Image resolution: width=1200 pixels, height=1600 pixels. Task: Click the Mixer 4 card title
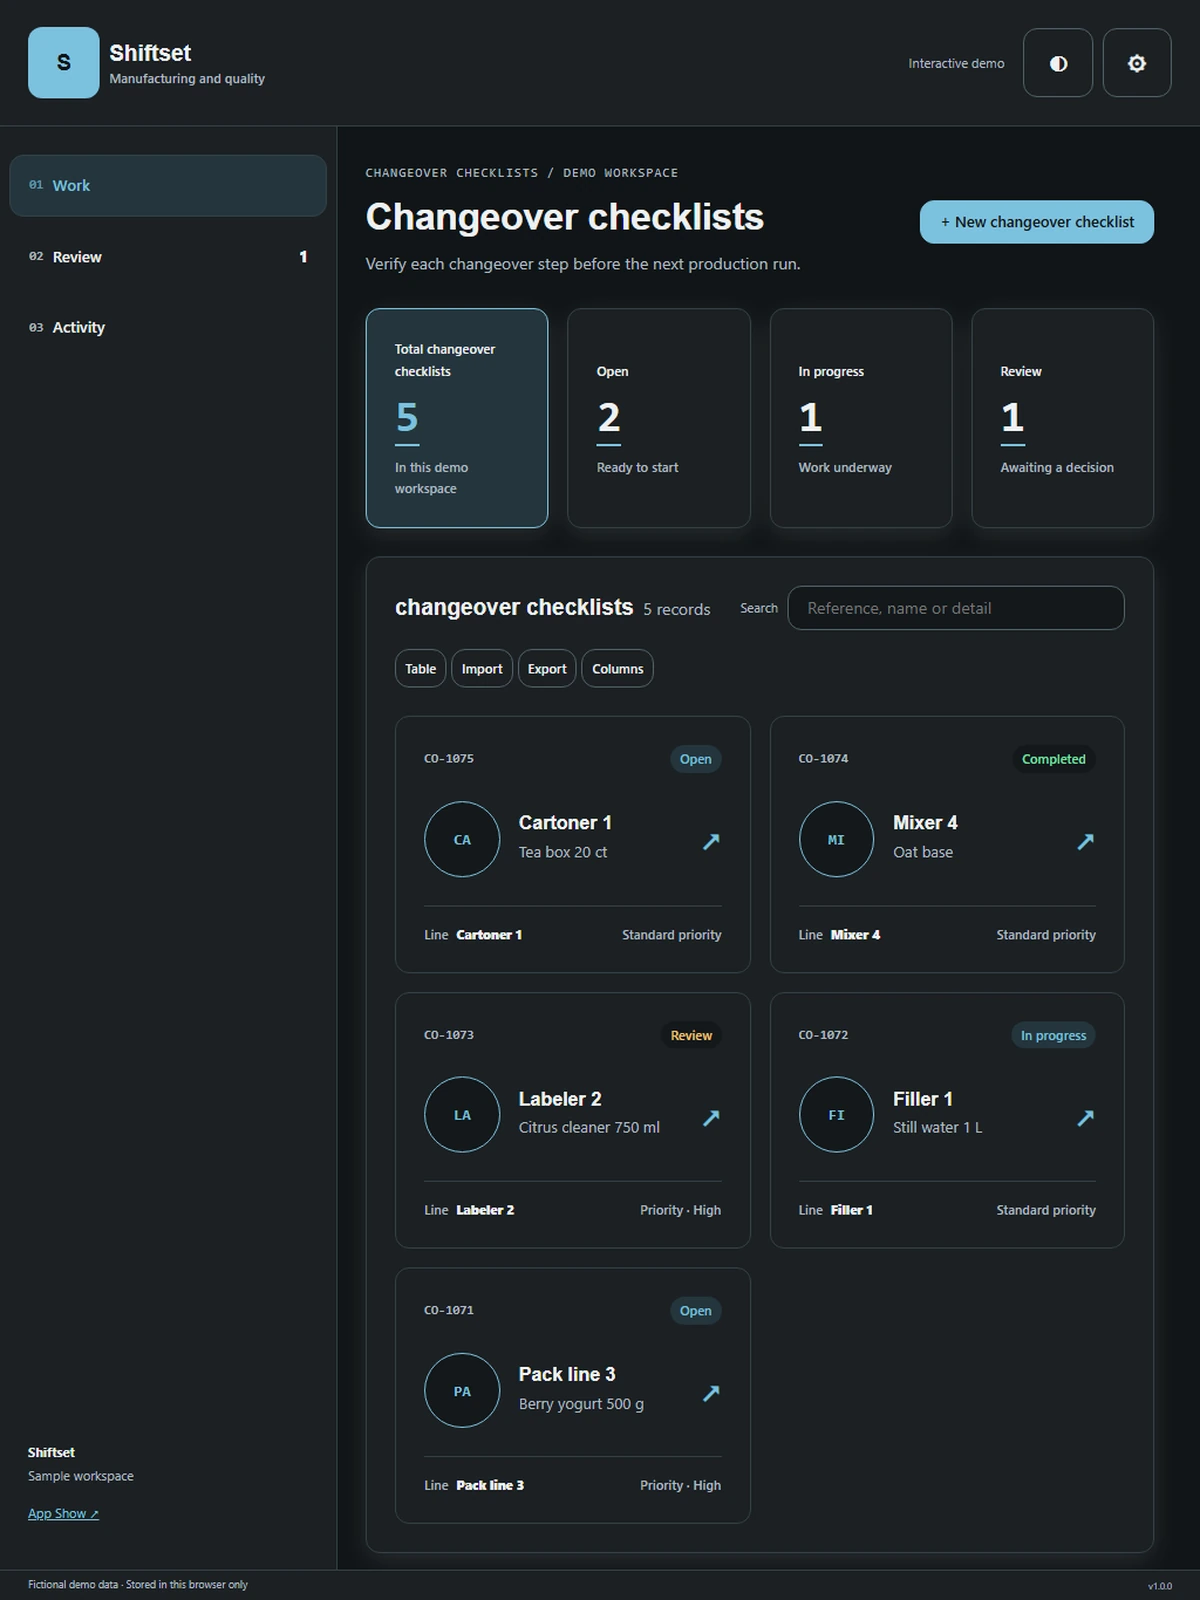point(925,823)
